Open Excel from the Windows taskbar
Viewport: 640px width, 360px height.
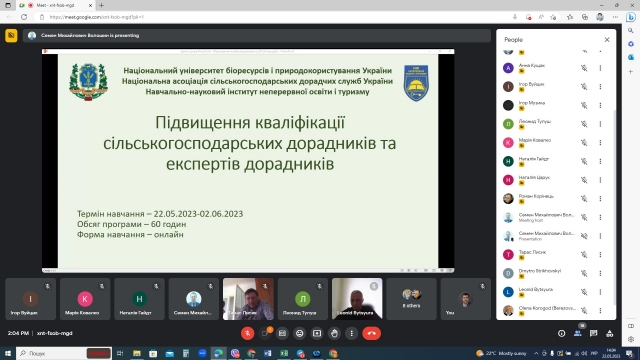click(284, 353)
